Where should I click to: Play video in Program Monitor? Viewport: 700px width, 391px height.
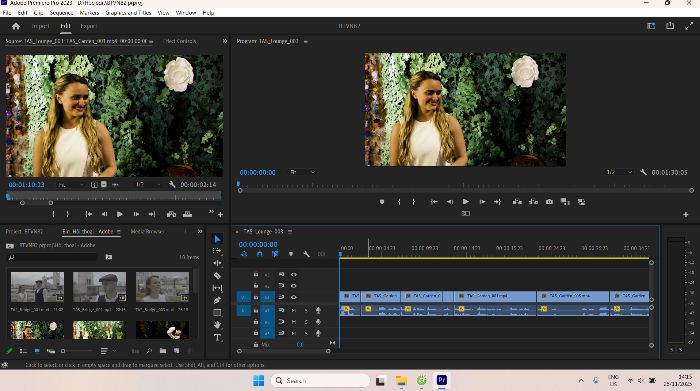466,202
